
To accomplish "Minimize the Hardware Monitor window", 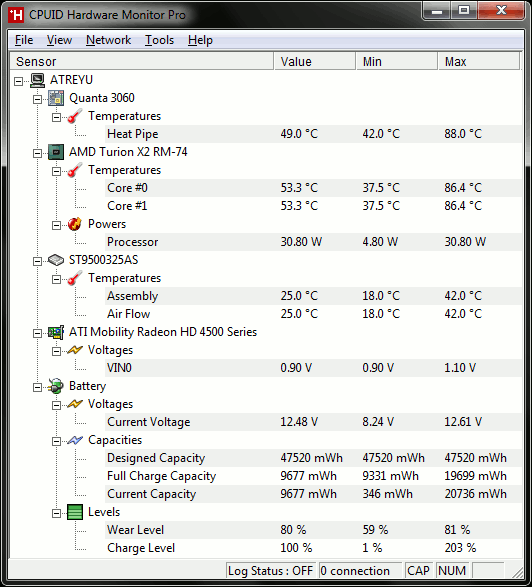I will 437,11.
